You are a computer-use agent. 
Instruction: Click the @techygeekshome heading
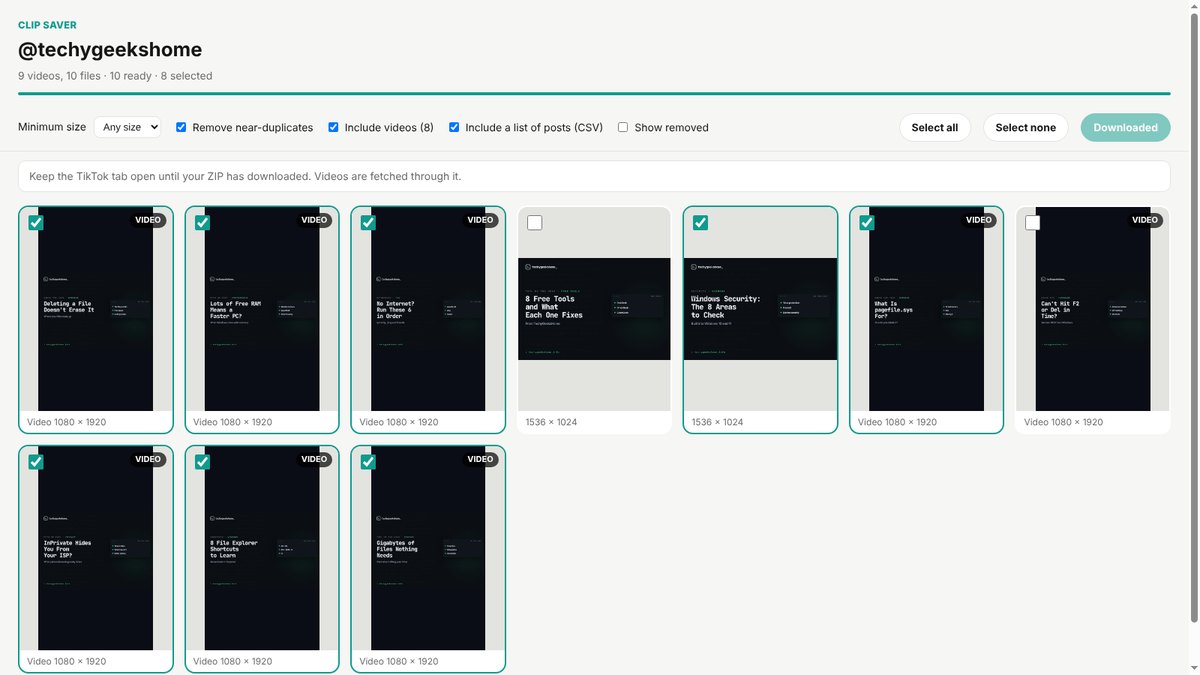pyautogui.click(x=110, y=49)
